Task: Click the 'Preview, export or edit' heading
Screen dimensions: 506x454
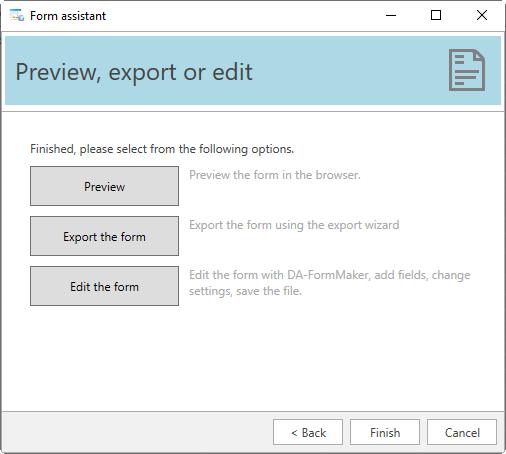Action: pos(134,72)
